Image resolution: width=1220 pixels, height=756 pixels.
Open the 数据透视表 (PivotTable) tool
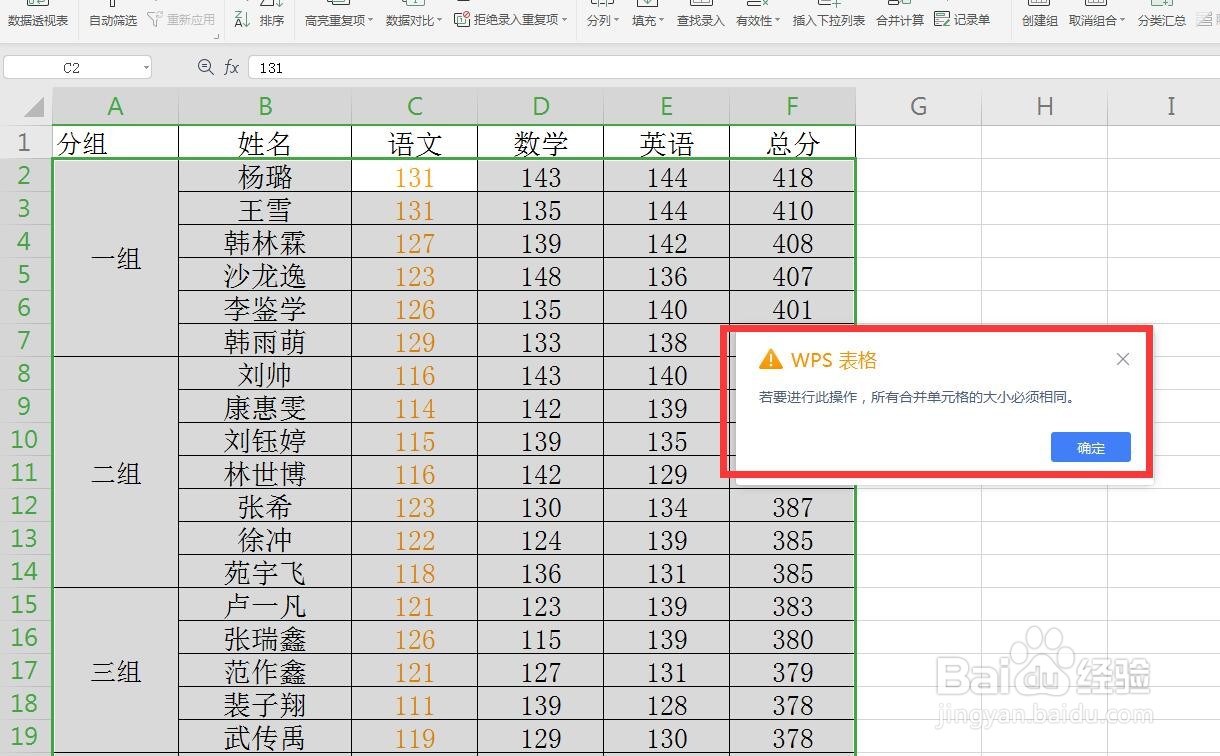click(x=40, y=17)
